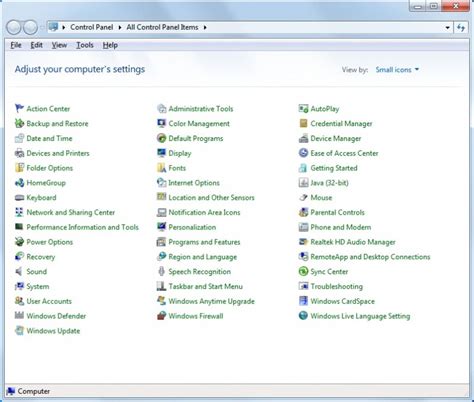Open the Windows Defender link
Viewport: 474px width, 402px height.
pos(56,316)
